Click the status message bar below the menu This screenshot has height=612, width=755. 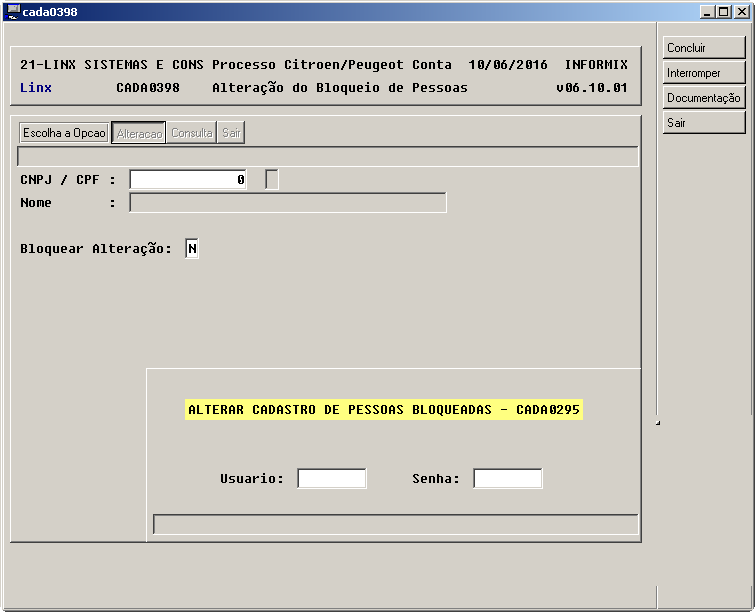pyautogui.click(x=328, y=156)
